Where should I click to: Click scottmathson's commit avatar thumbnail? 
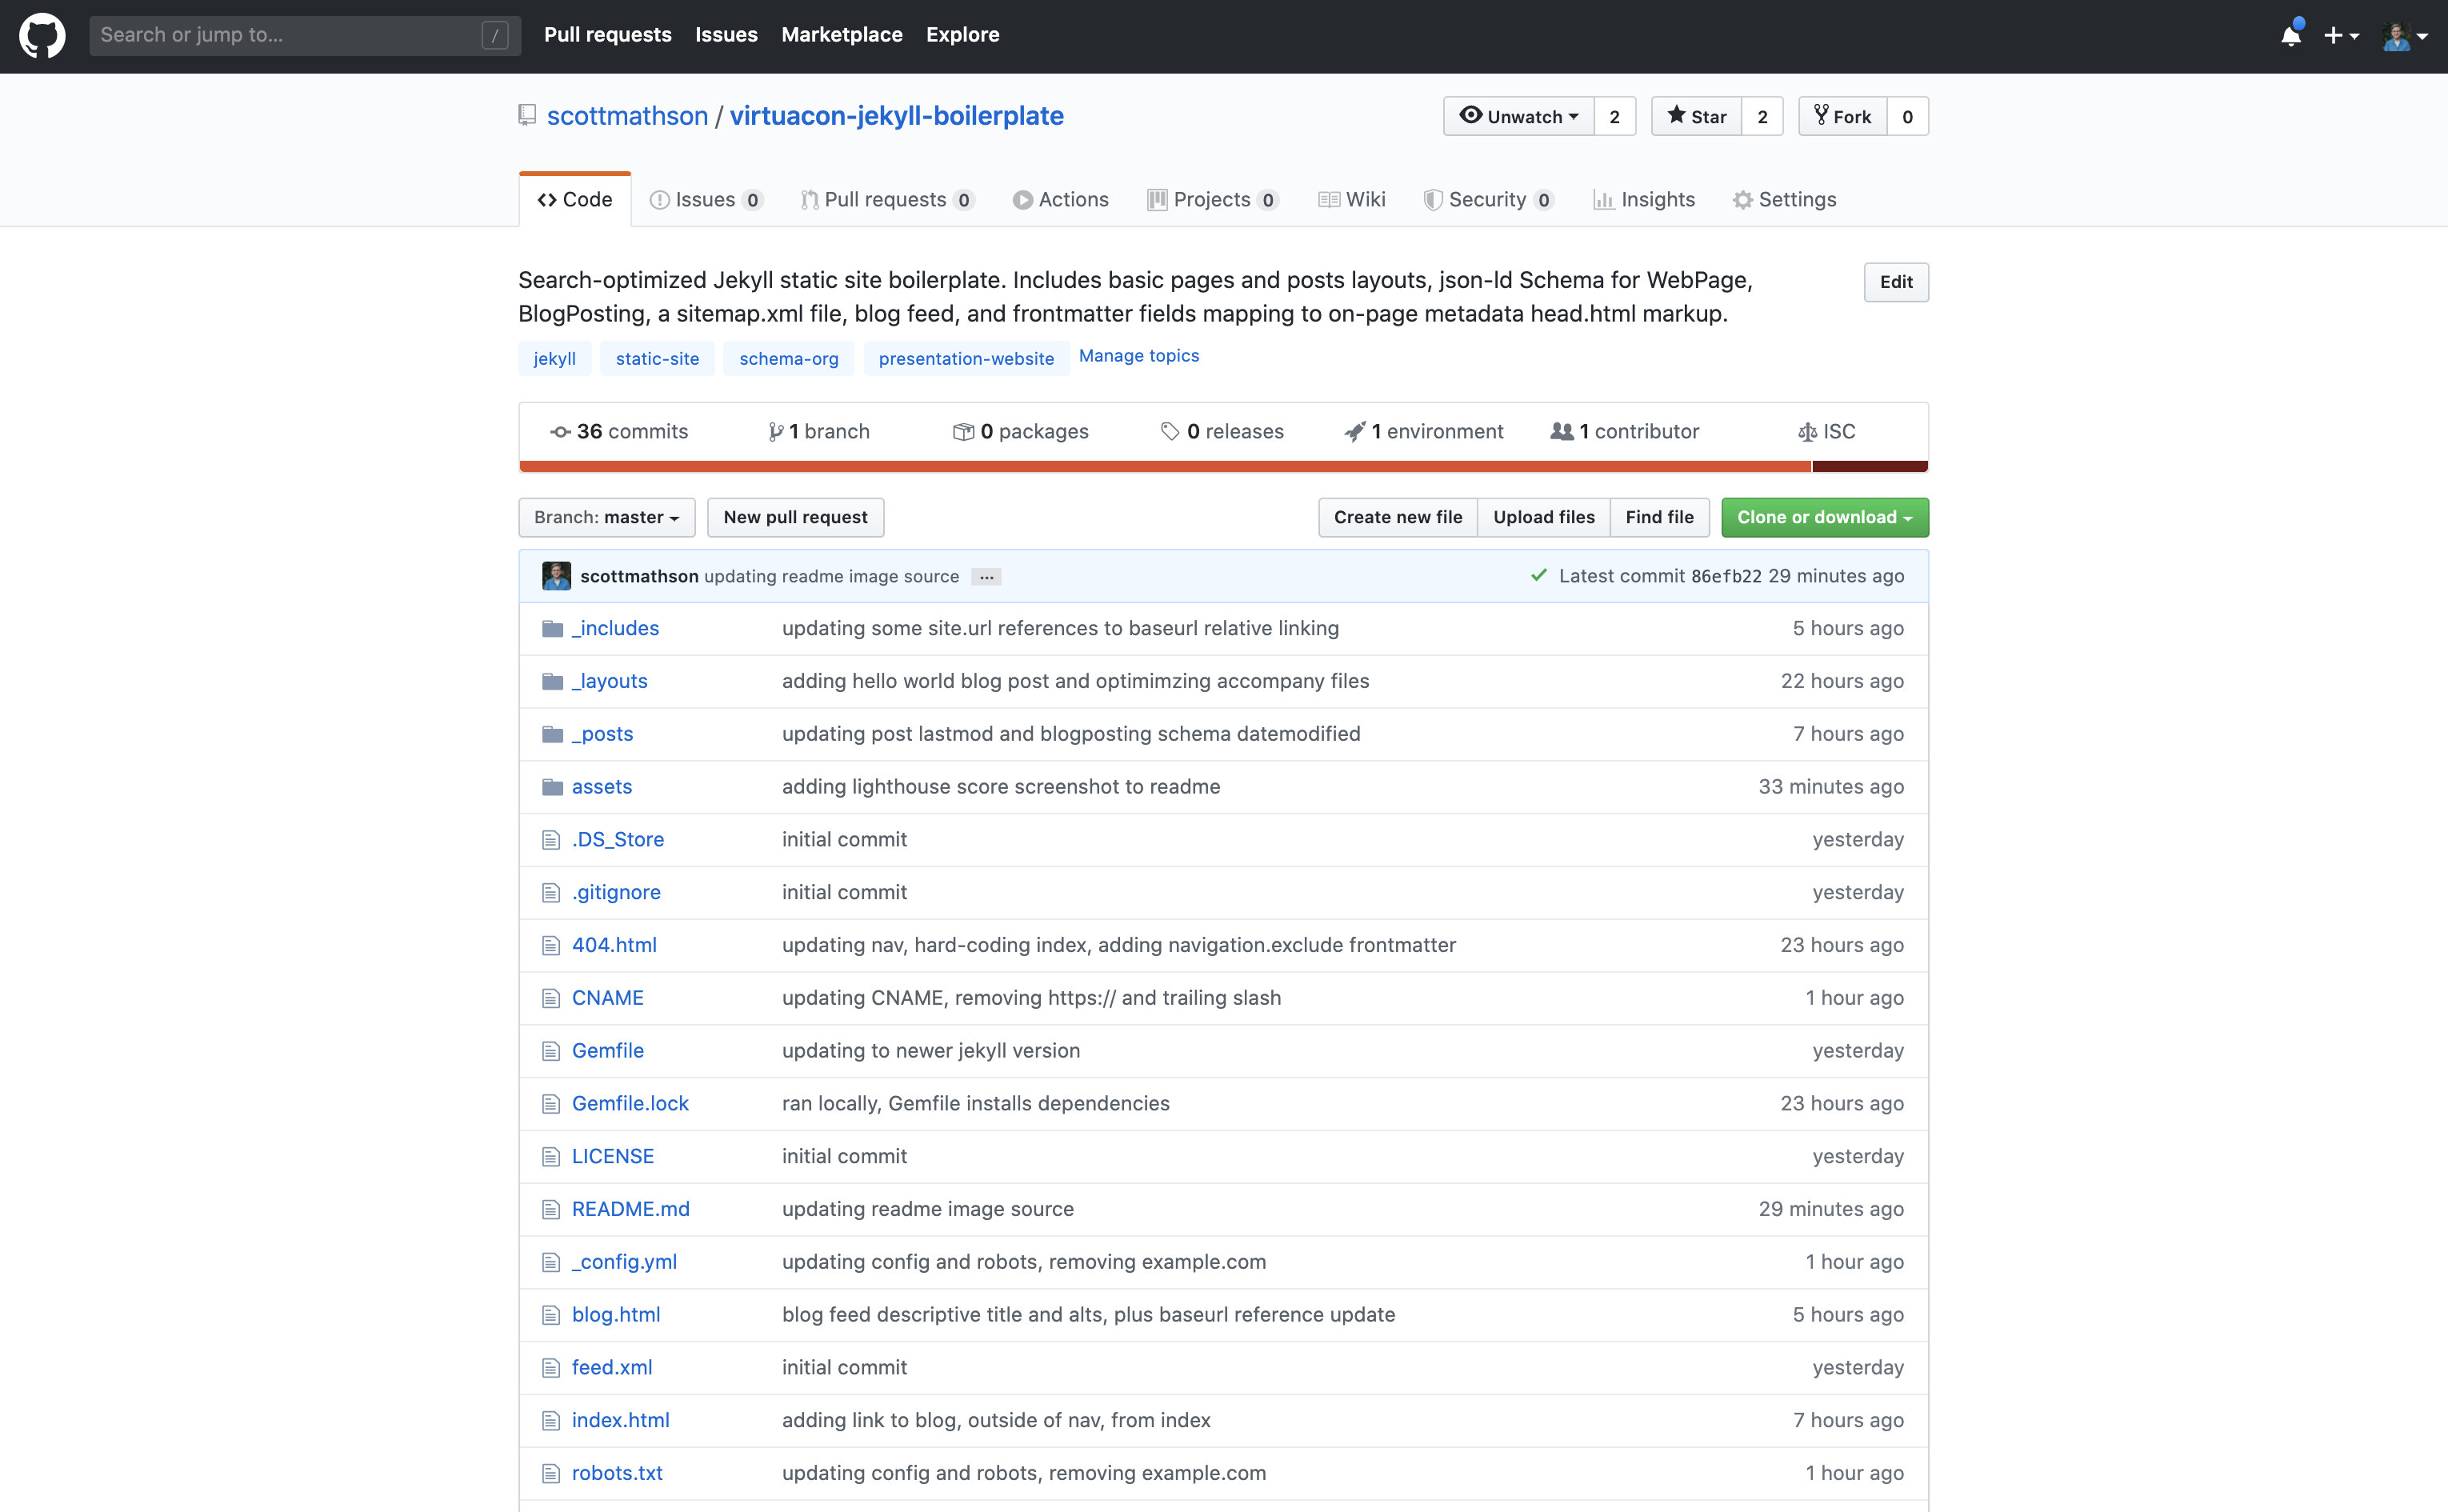pos(556,576)
